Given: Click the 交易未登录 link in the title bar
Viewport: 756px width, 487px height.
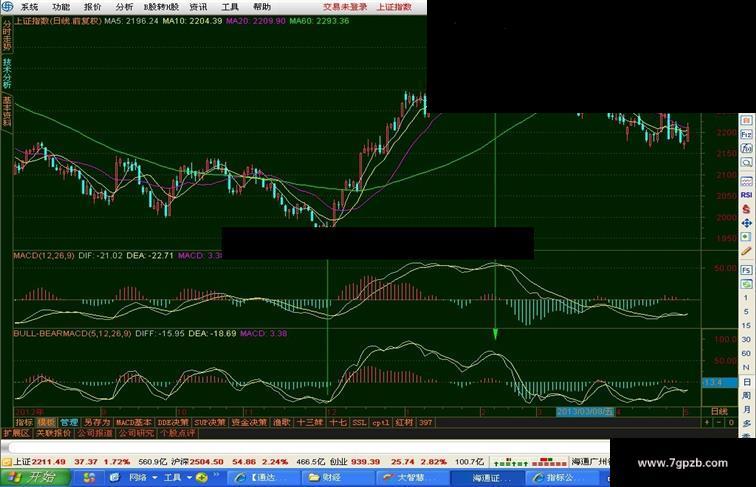Looking at the screenshot, I should point(345,7).
